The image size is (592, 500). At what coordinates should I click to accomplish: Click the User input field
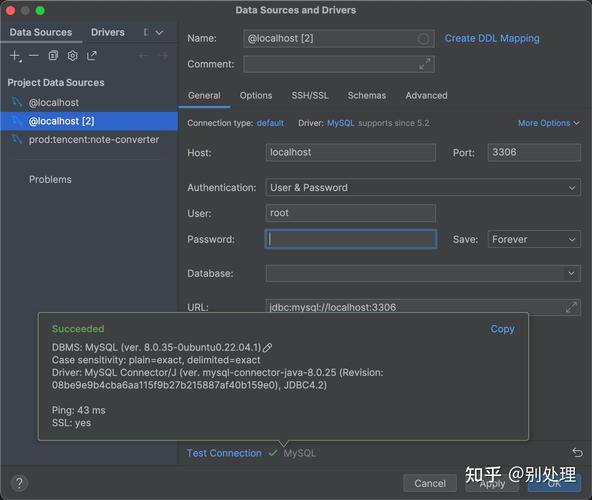pos(351,213)
